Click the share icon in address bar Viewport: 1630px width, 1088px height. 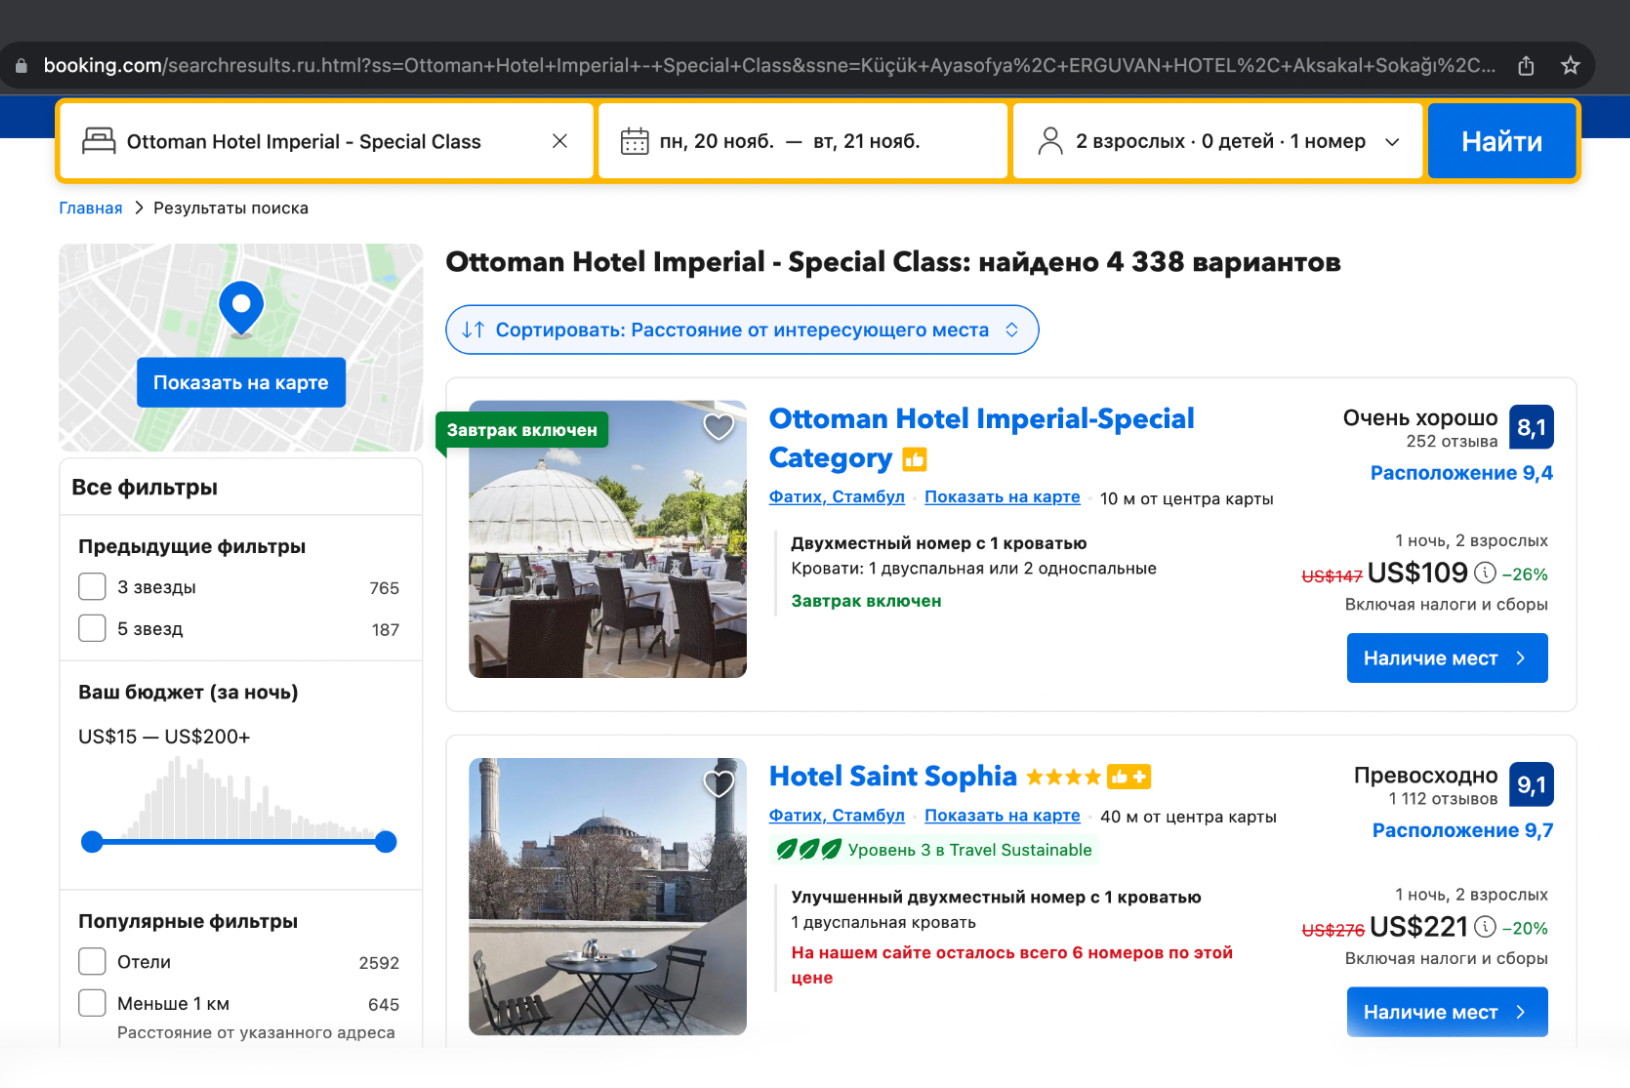(x=1526, y=66)
